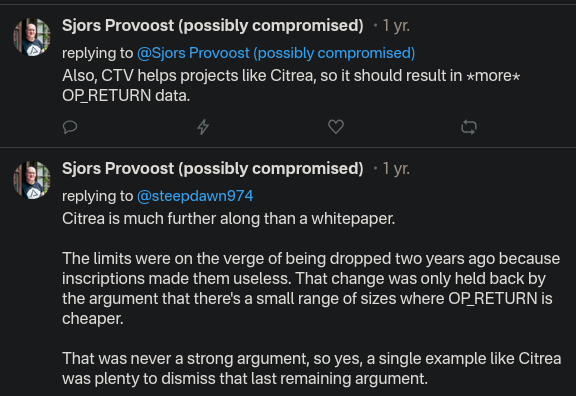Open the author name on the CTV post
This screenshot has height=396, width=576.
click(213, 26)
